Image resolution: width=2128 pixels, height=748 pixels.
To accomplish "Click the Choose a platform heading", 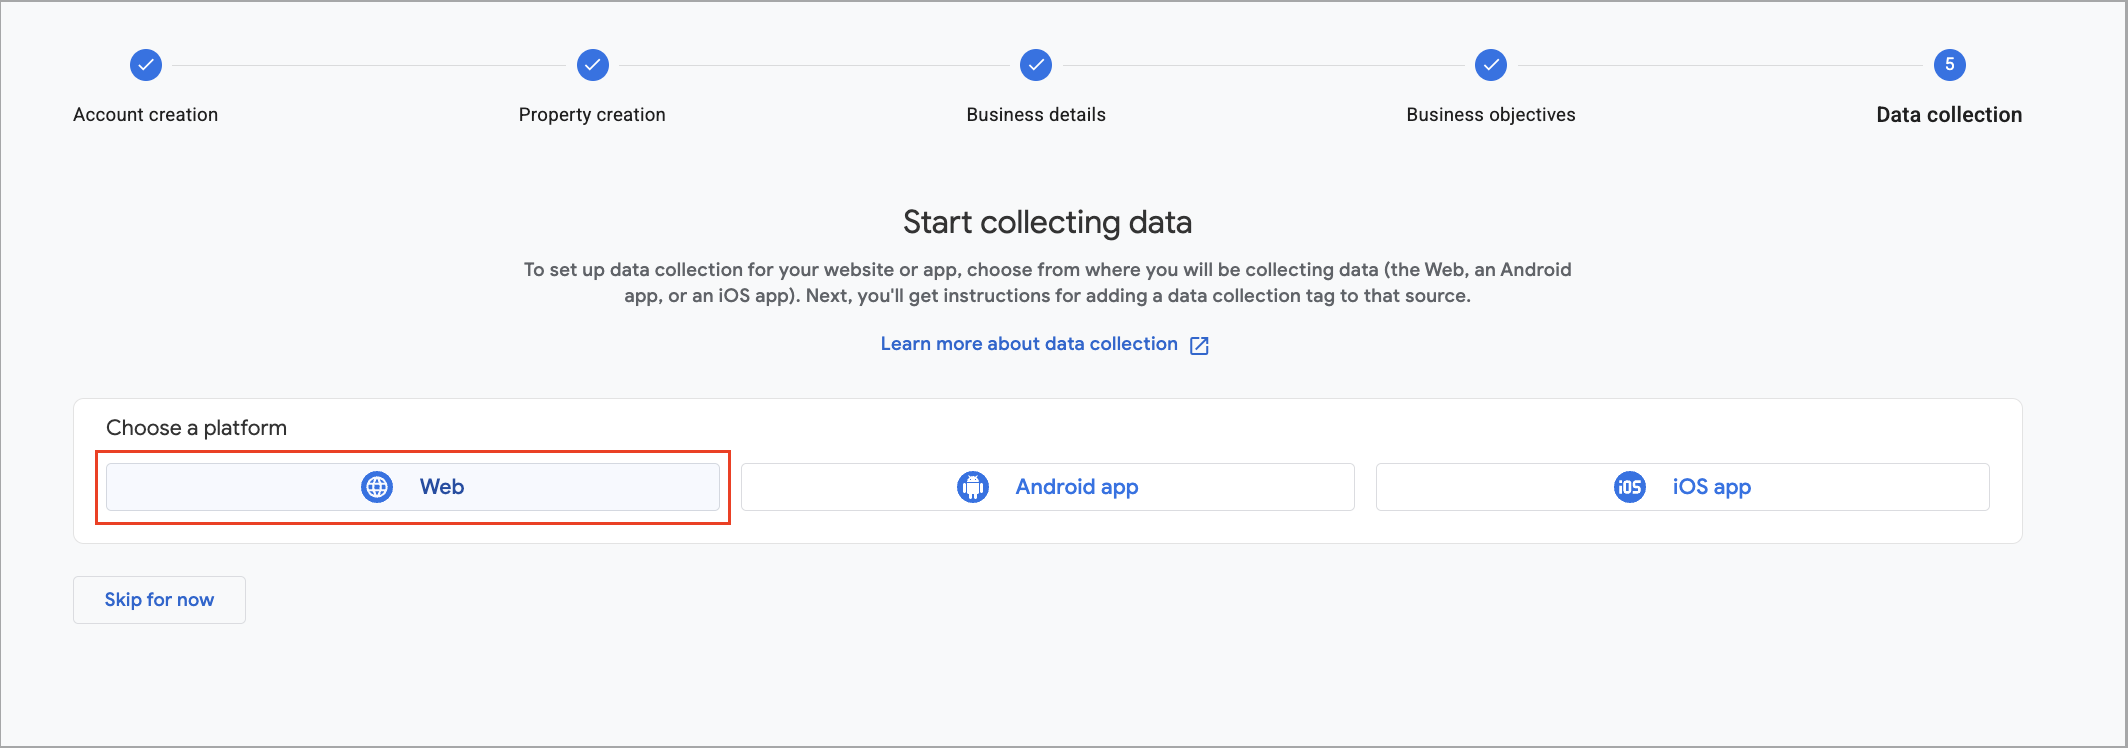I will point(197,428).
